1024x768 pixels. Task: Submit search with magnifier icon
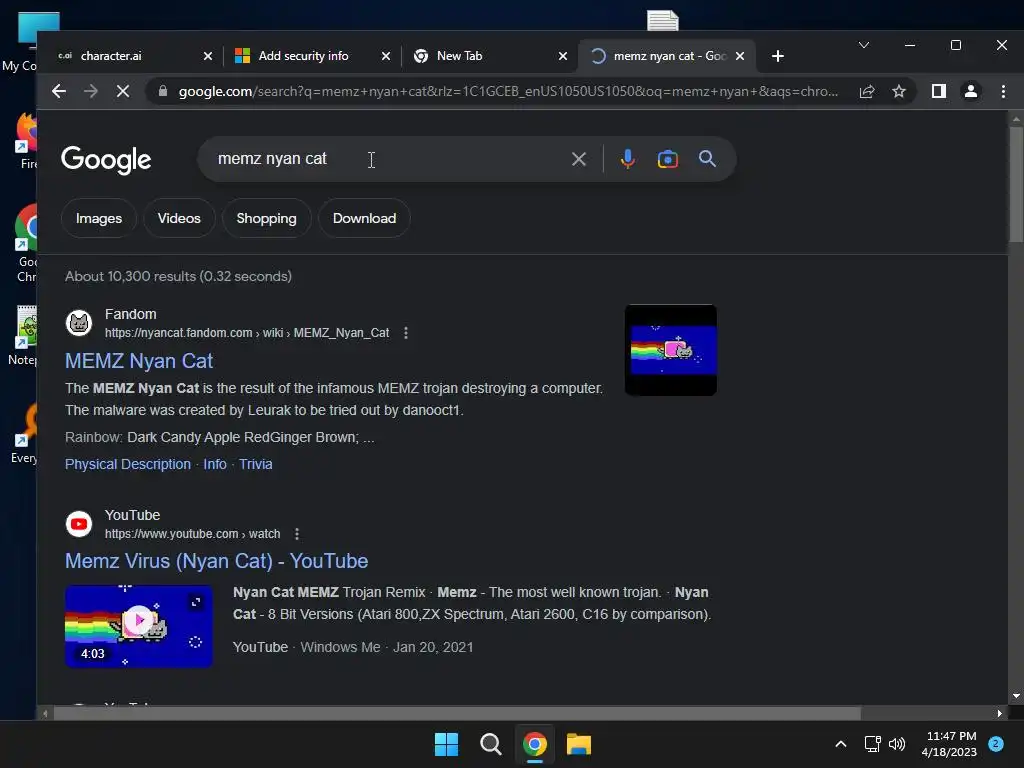coord(707,159)
